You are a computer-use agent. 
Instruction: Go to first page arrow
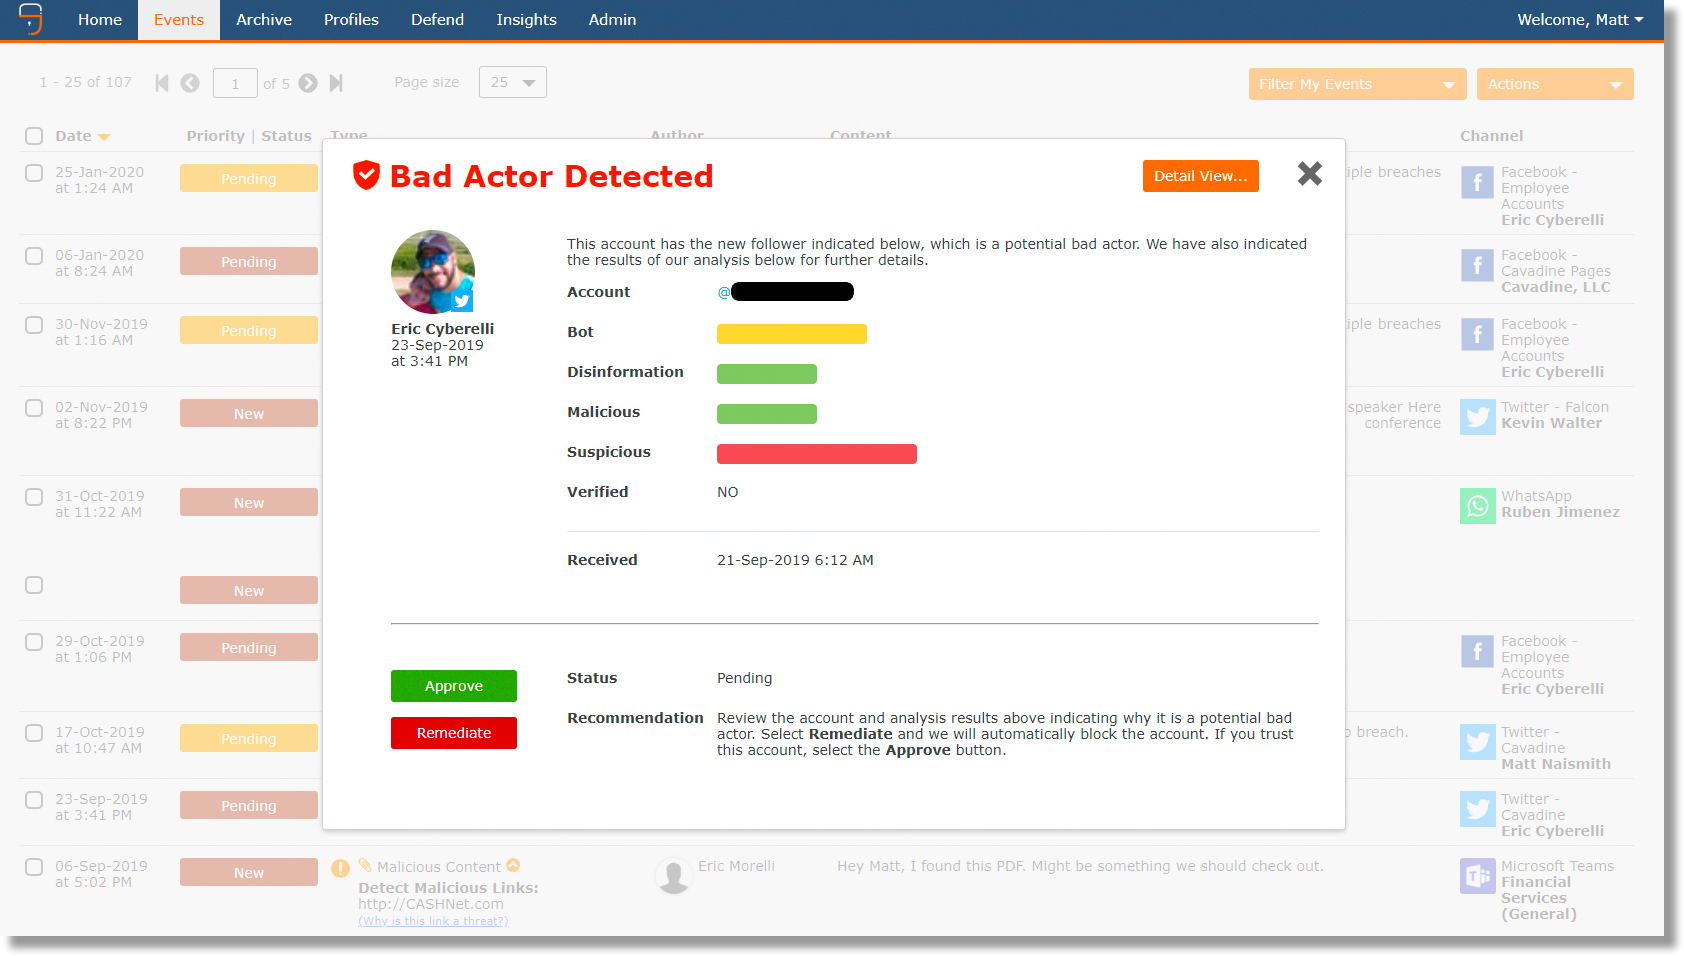(162, 83)
